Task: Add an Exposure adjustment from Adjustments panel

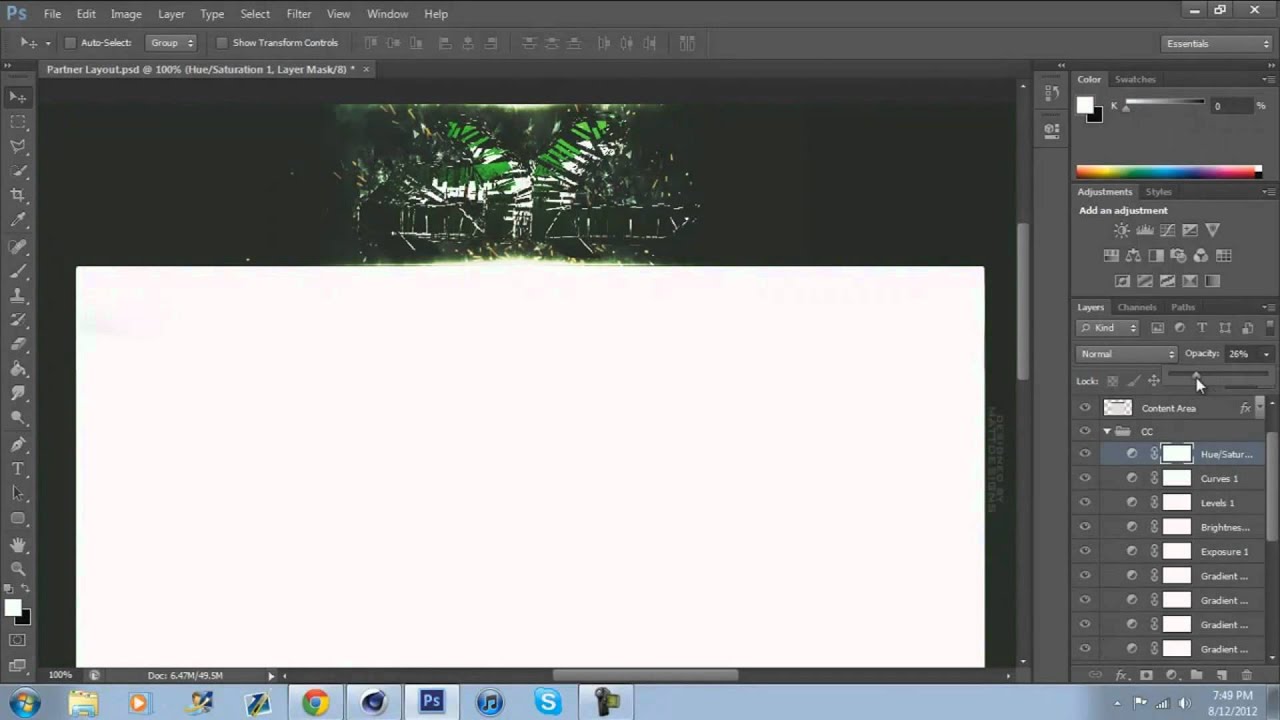Action: pyautogui.click(x=1190, y=230)
